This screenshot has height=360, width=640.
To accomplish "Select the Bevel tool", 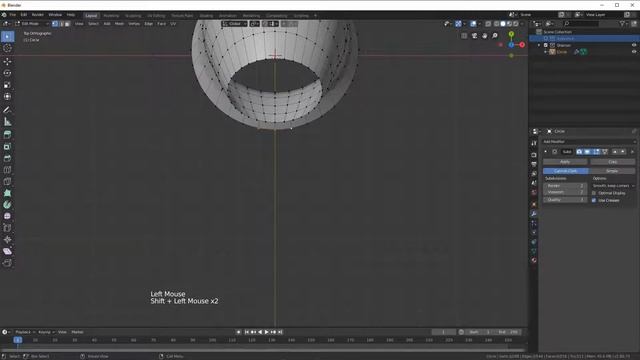I will coord(7,158).
